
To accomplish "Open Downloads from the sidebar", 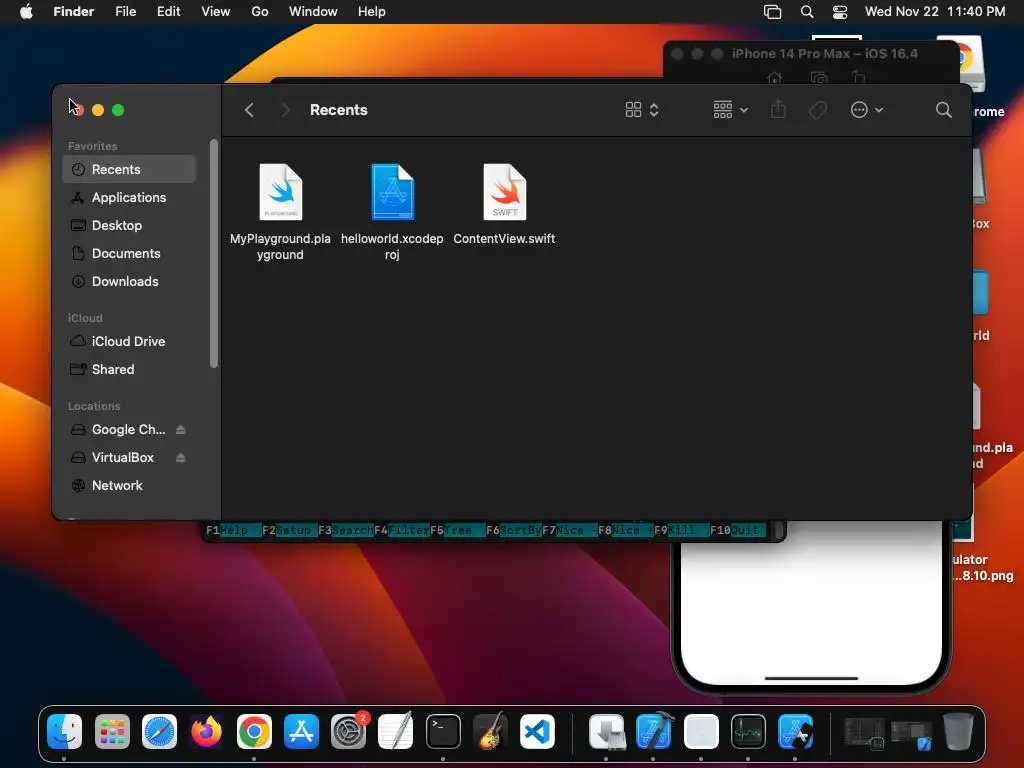I will tap(129, 281).
